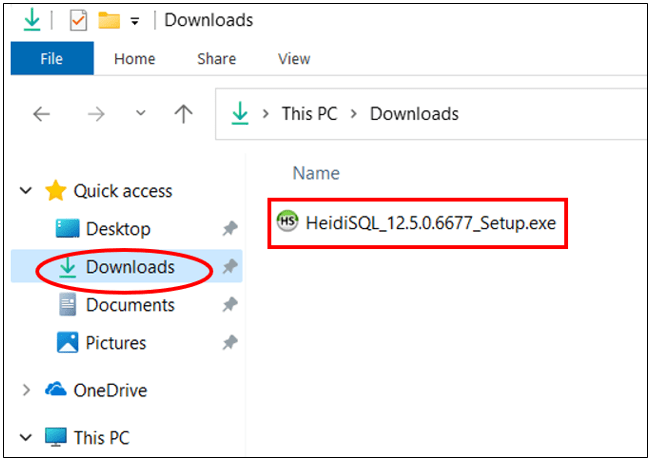
Task: Open the recent locations dropdown arrow
Action: pos(141,114)
